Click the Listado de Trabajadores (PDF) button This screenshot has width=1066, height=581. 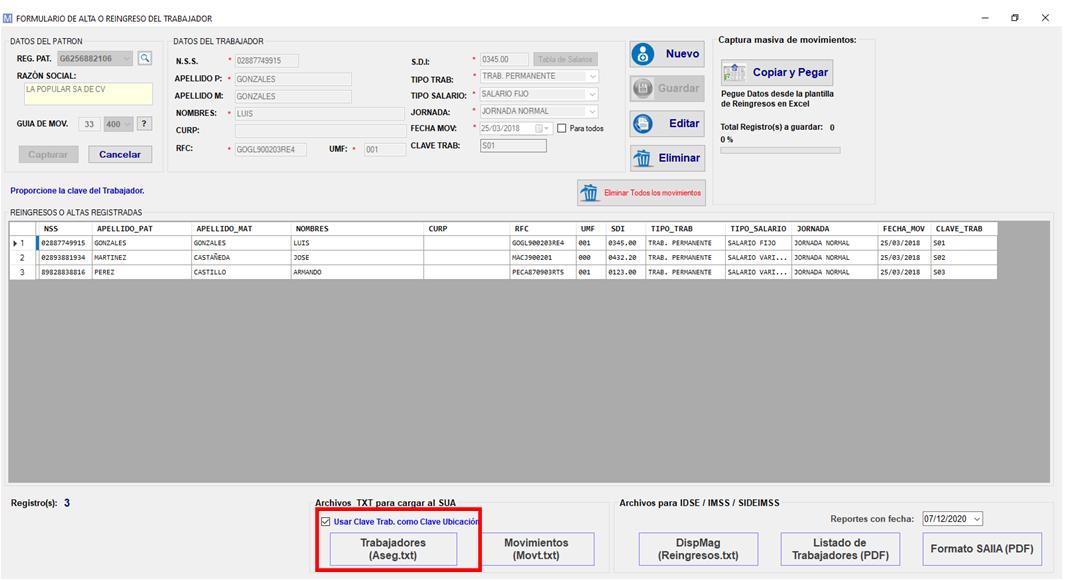tap(840, 549)
